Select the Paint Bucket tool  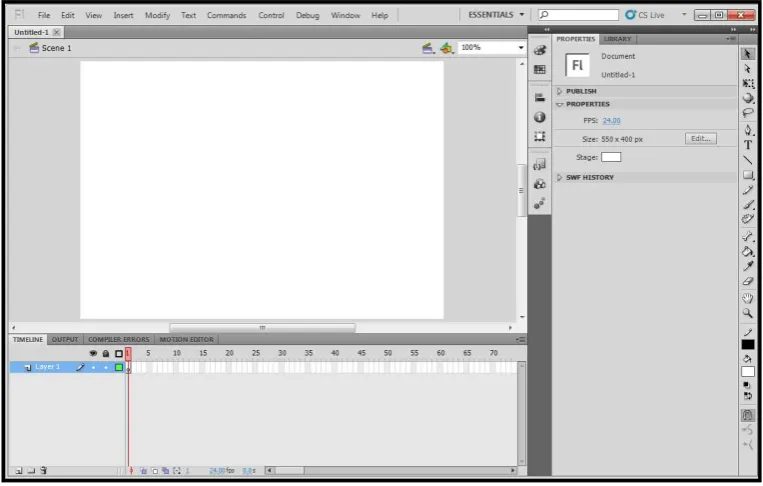point(748,252)
